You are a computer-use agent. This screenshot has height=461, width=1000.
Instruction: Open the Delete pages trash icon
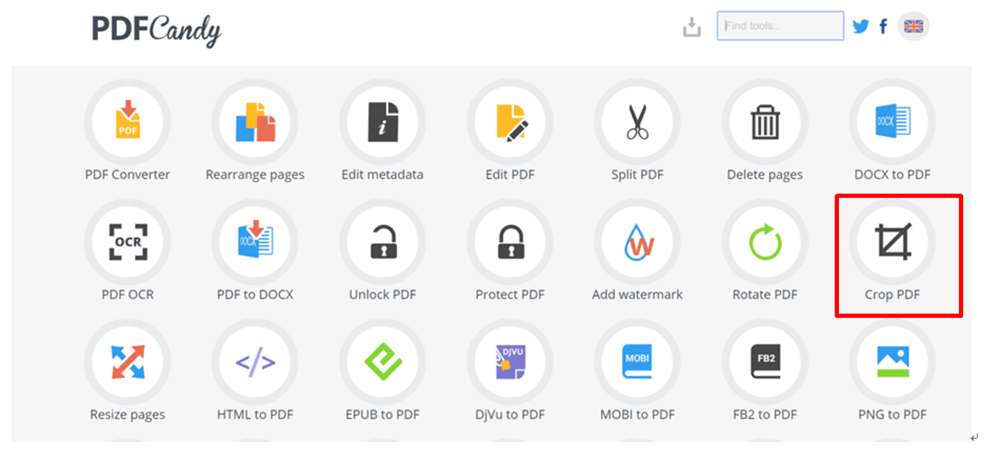765,122
